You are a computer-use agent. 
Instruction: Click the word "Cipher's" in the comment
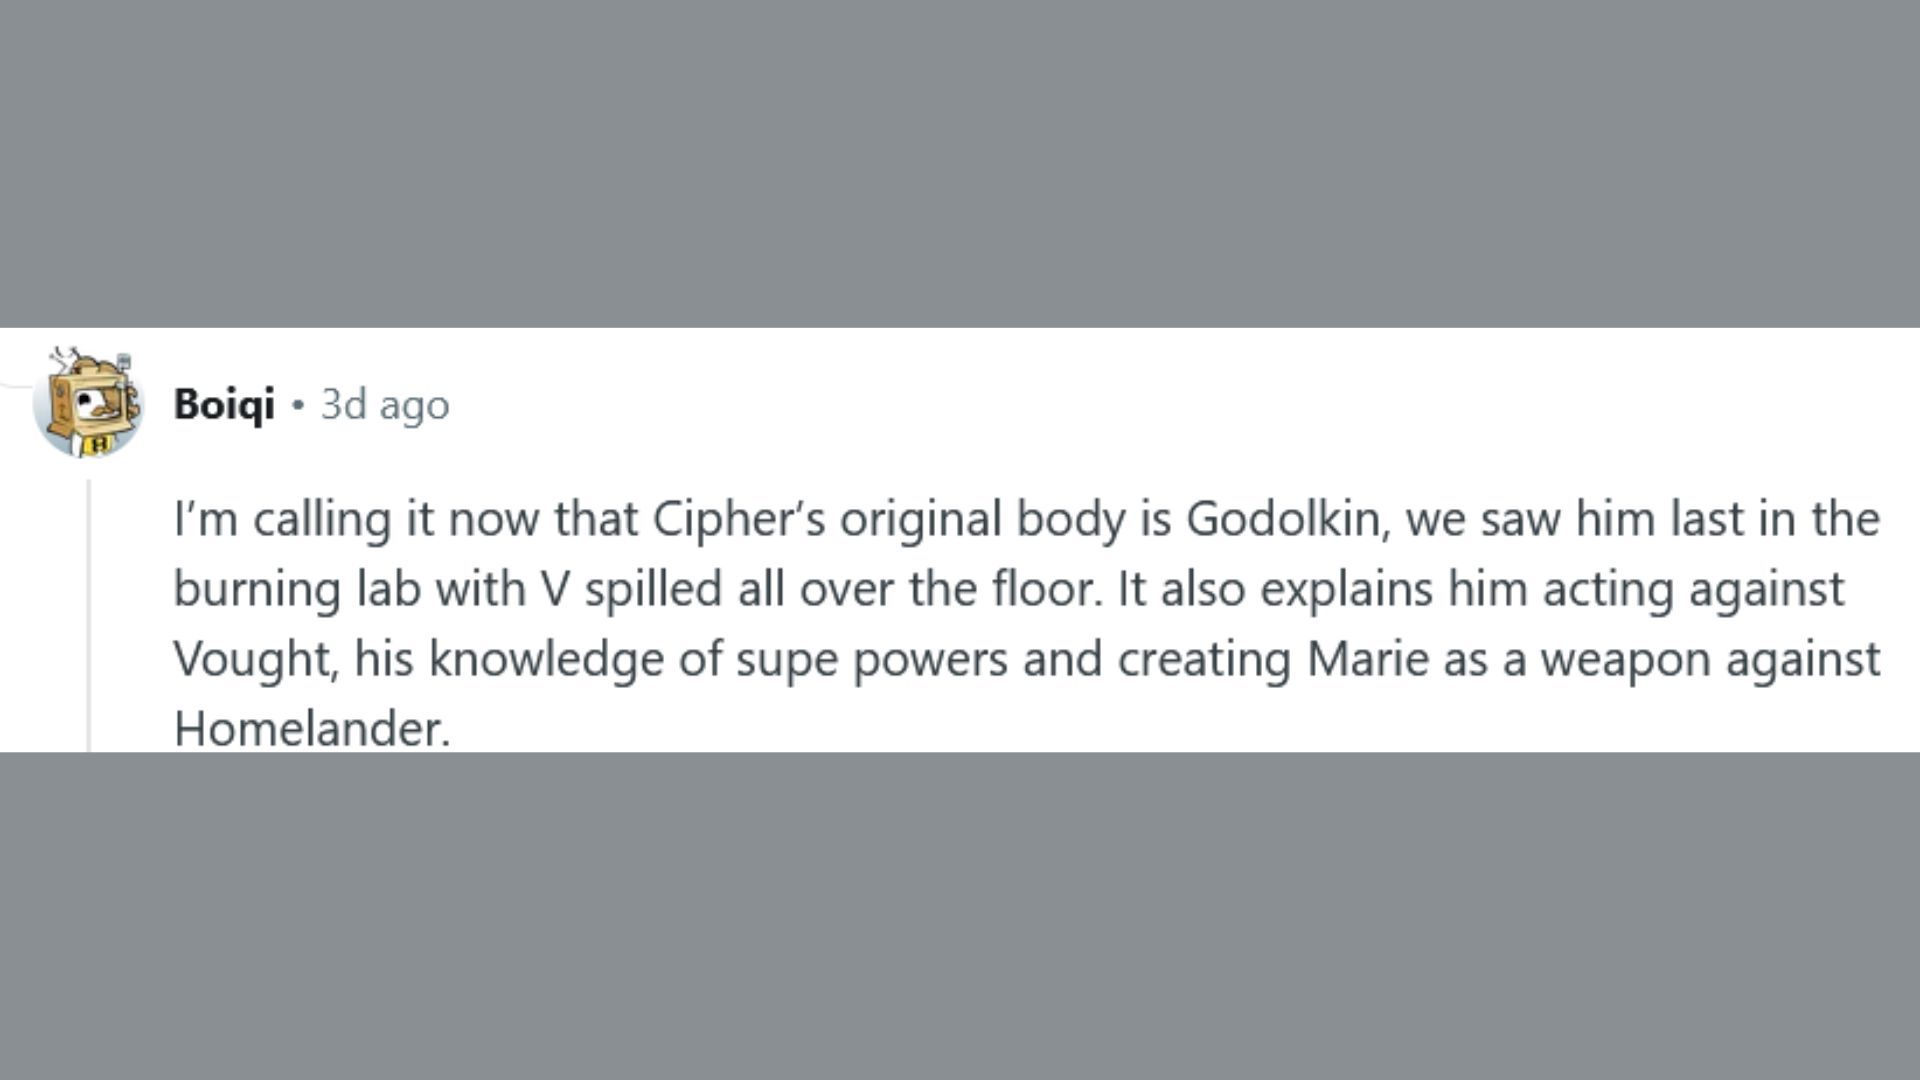point(739,519)
